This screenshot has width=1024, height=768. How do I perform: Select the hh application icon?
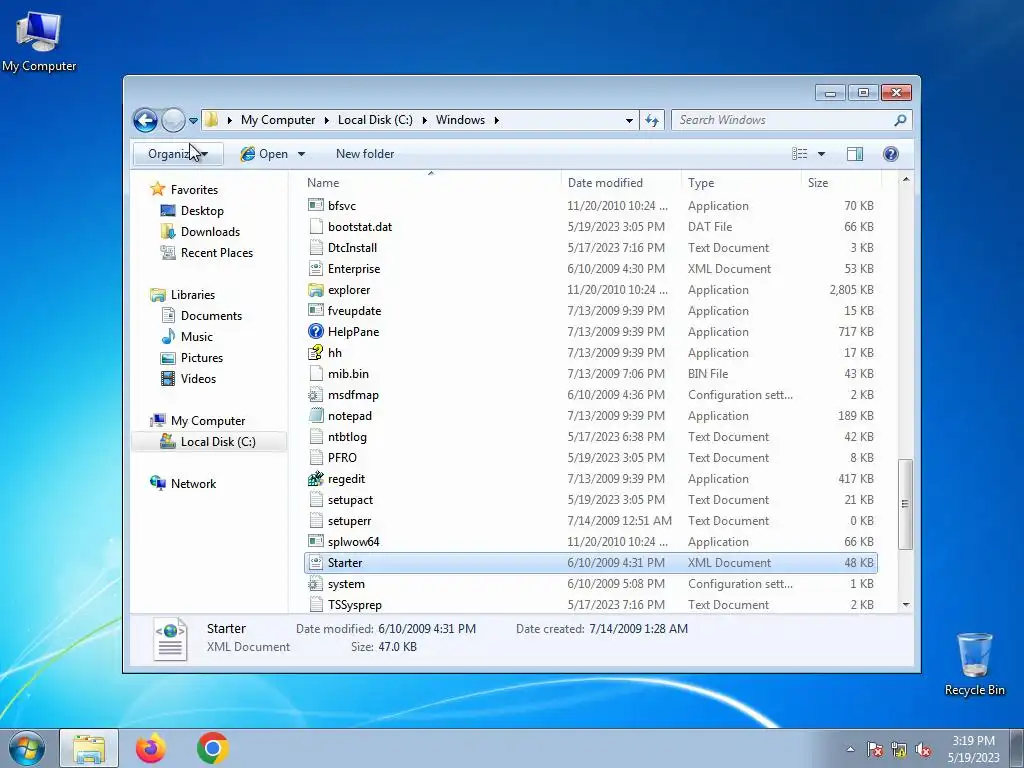point(316,353)
